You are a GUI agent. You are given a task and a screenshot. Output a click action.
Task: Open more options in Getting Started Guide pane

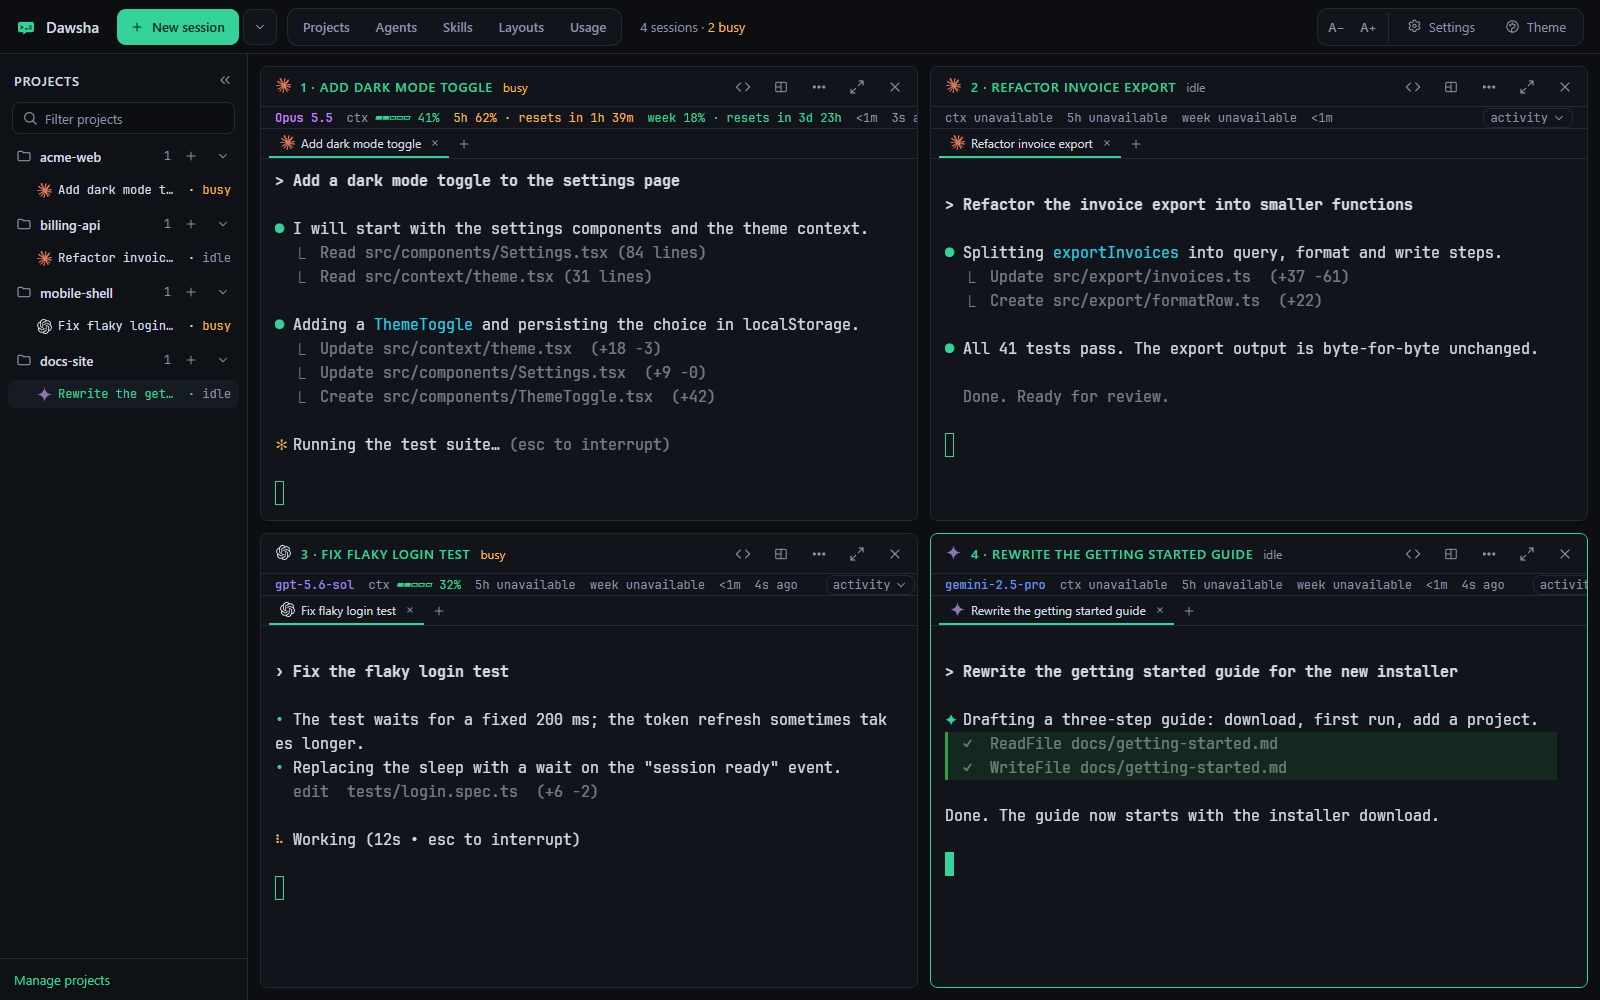pos(1489,554)
